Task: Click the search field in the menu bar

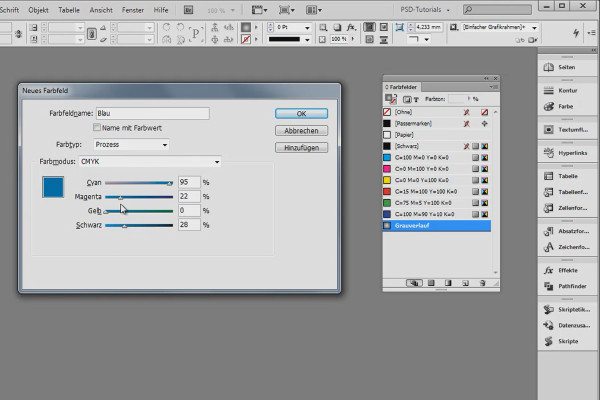Action: click(497, 10)
